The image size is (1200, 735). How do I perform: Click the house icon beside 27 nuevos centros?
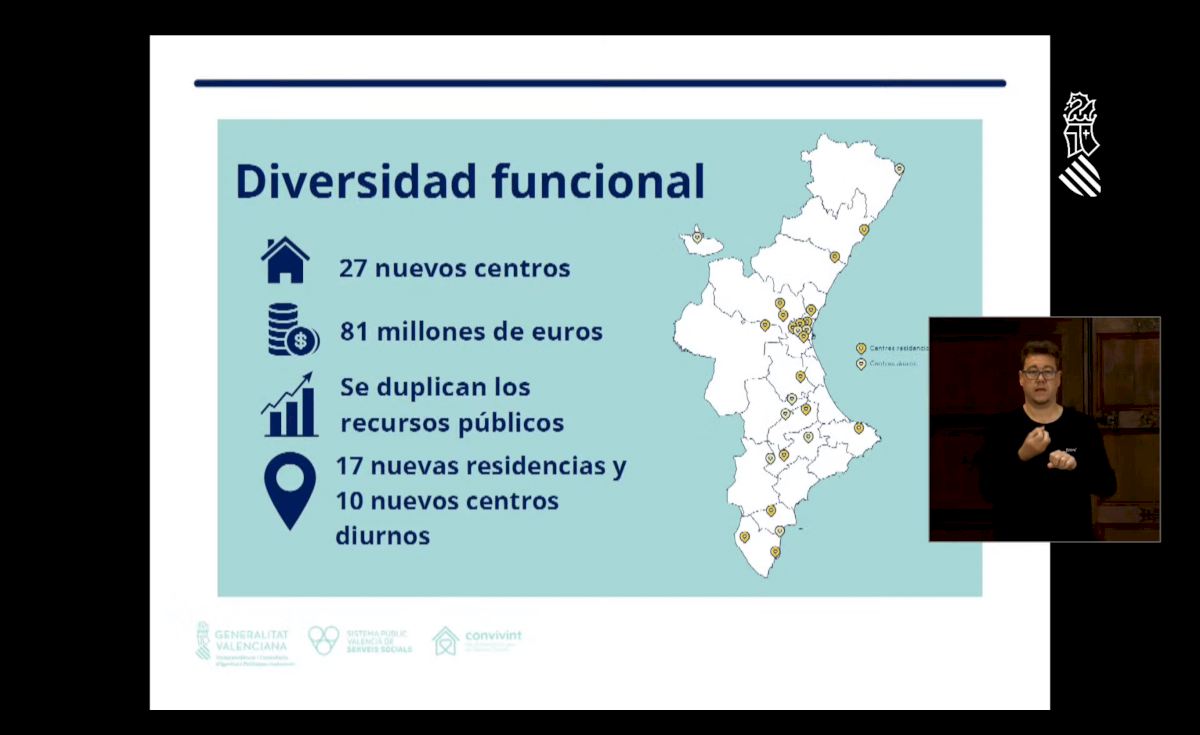[285, 261]
